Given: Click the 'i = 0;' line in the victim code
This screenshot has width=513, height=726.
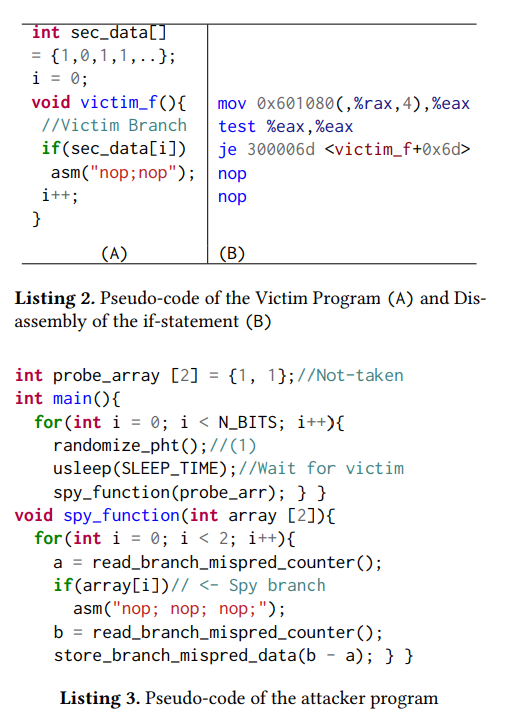Looking at the screenshot, I should tap(60, 79).
